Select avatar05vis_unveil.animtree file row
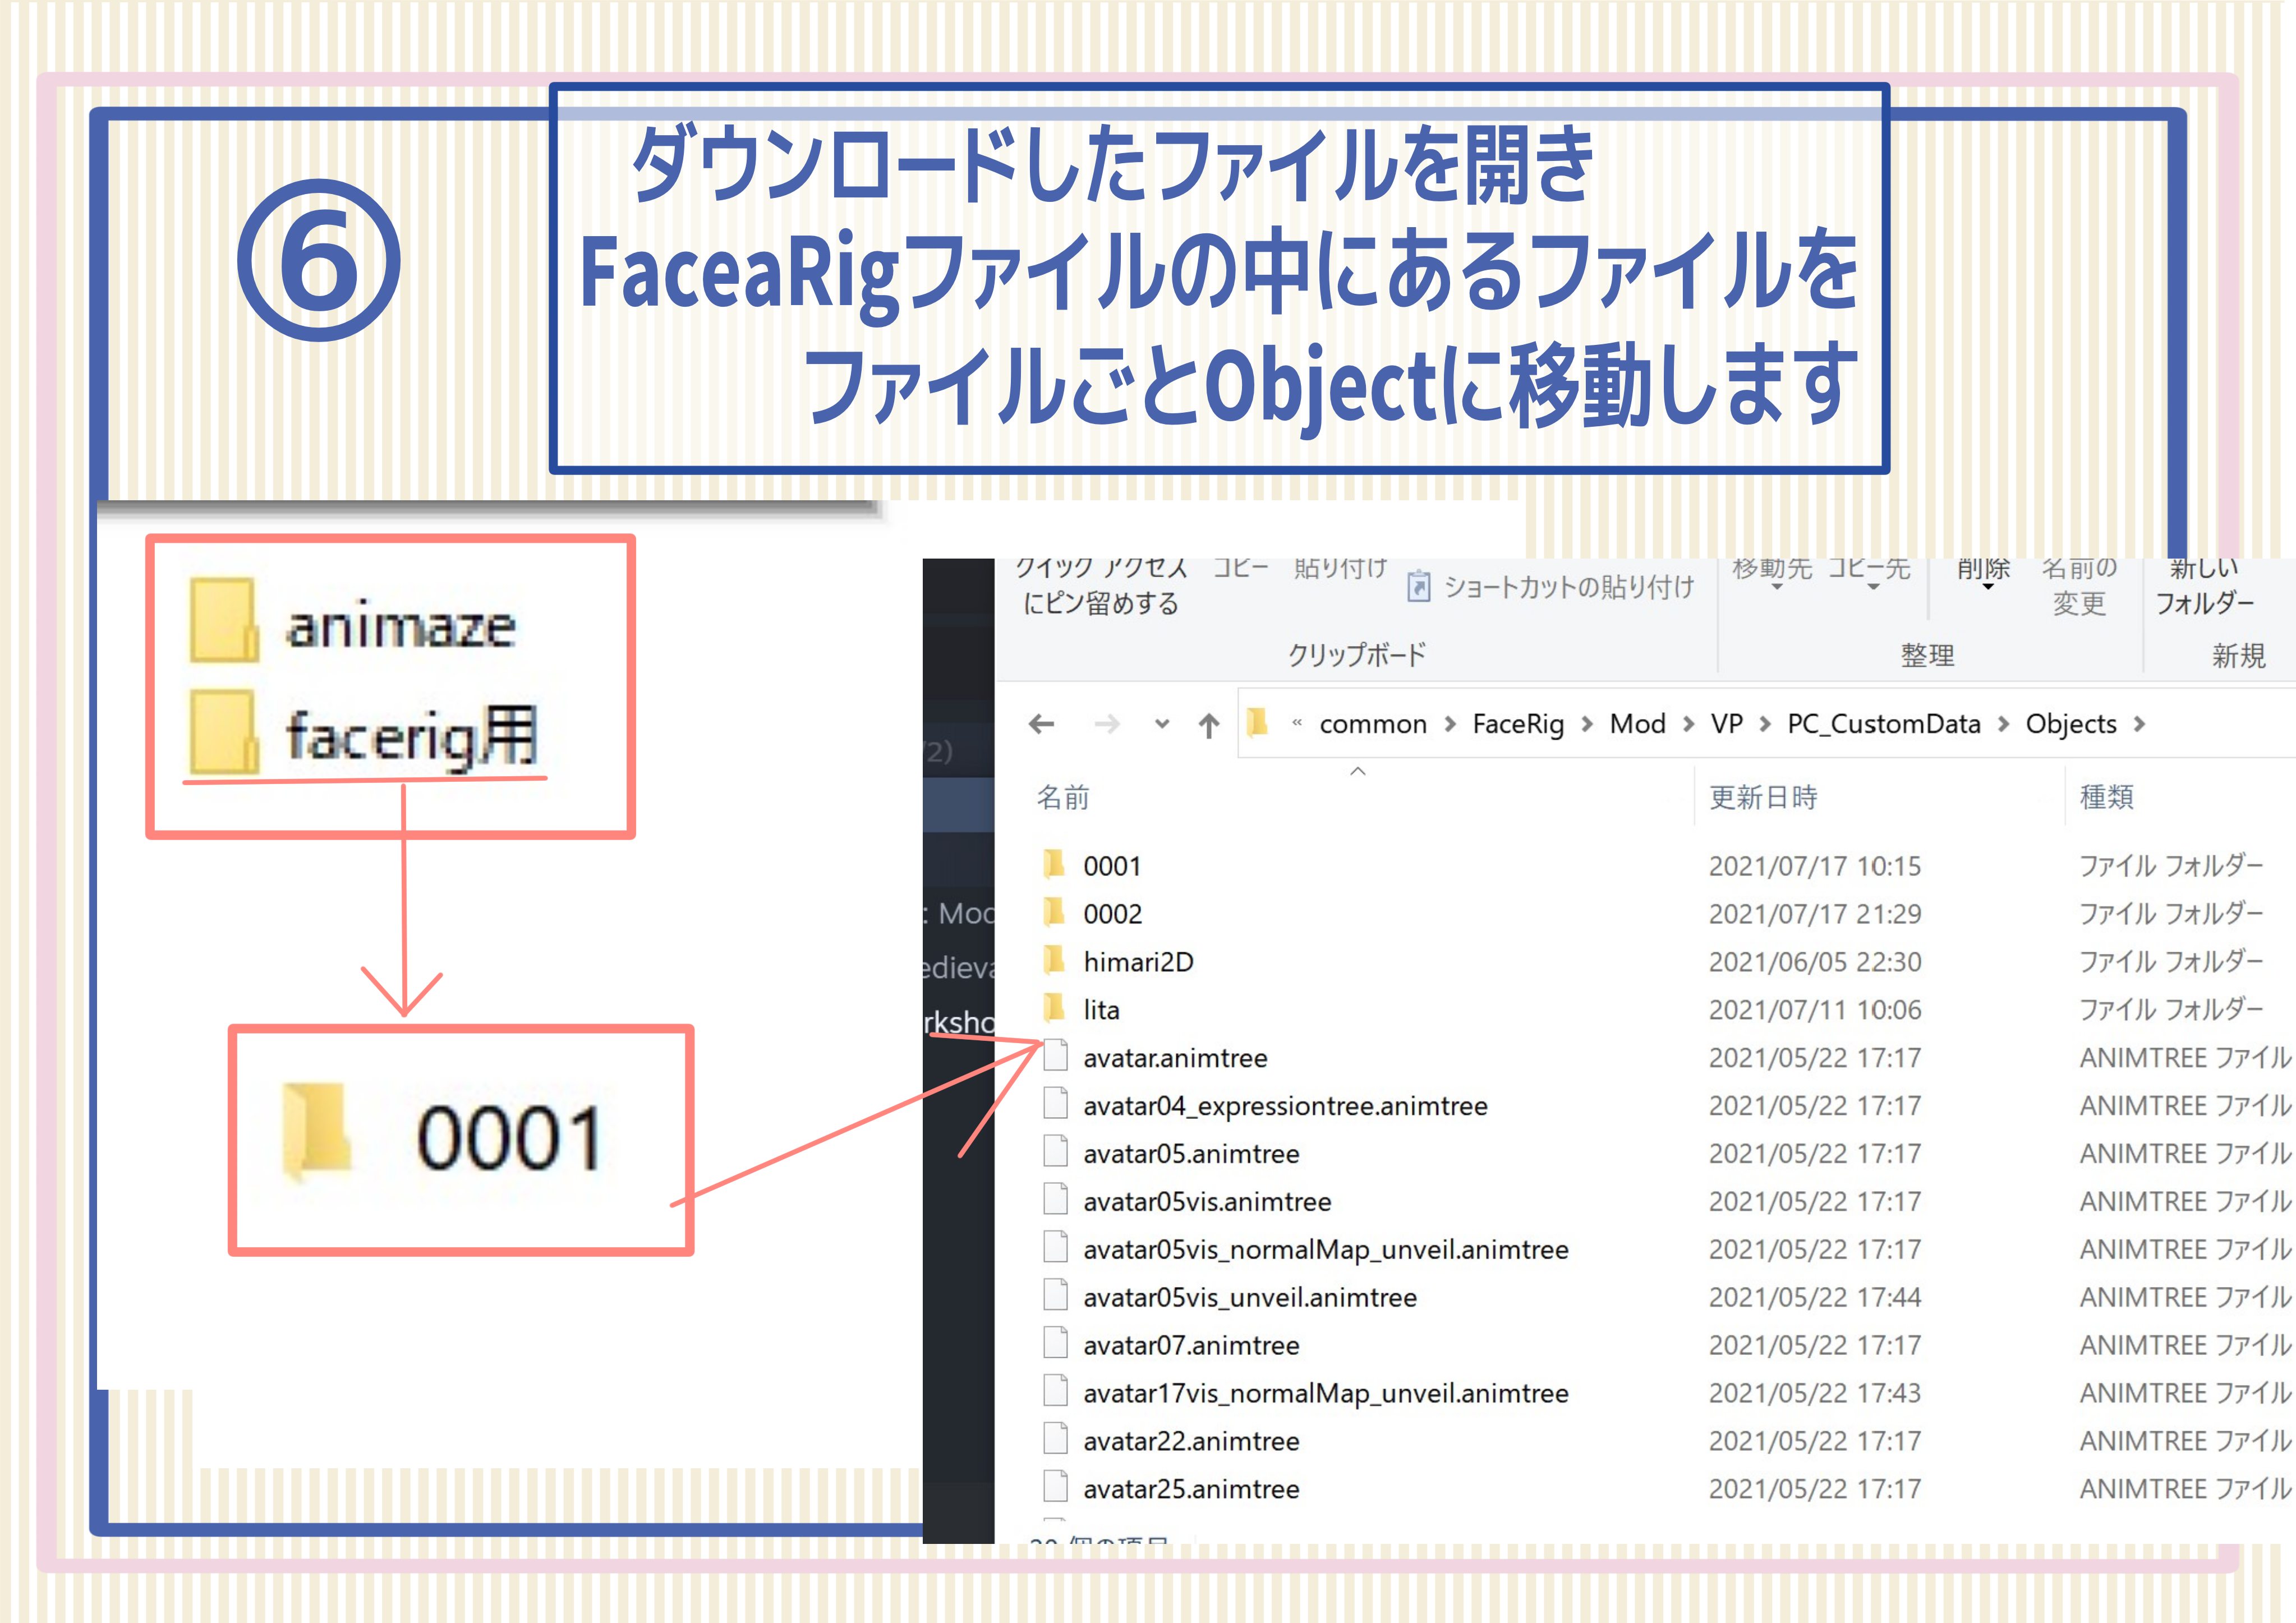The width and height of the screenshot is (2296, 1623). [x=1660, y=1297]
